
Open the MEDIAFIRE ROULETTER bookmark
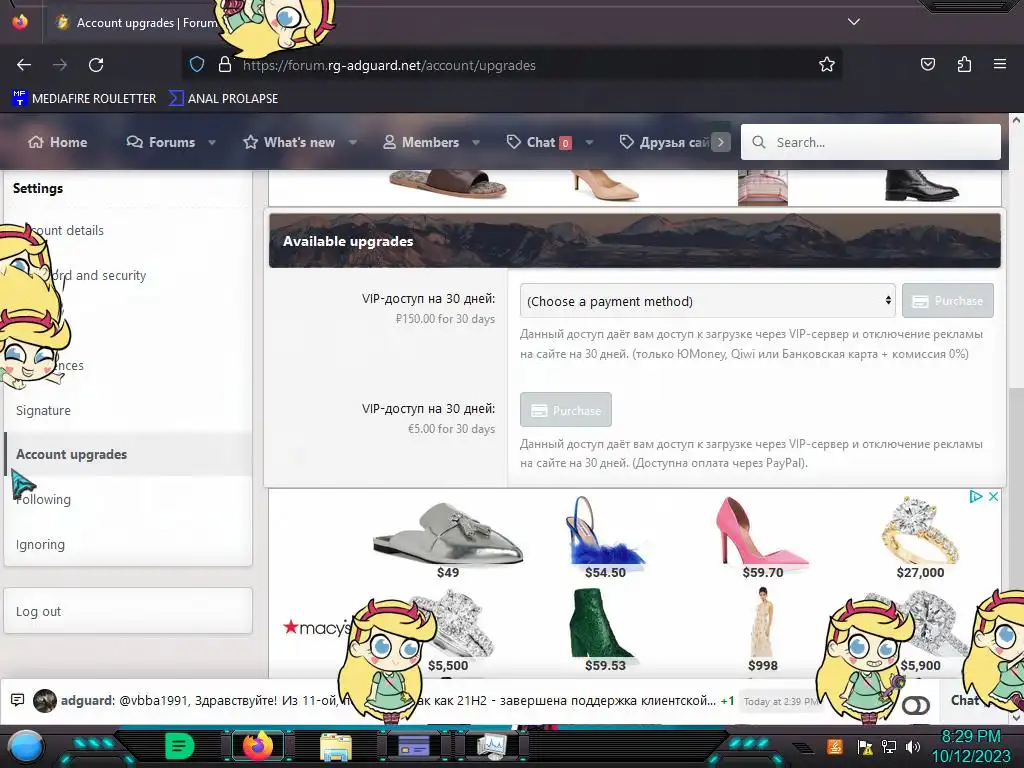[84, 99]
